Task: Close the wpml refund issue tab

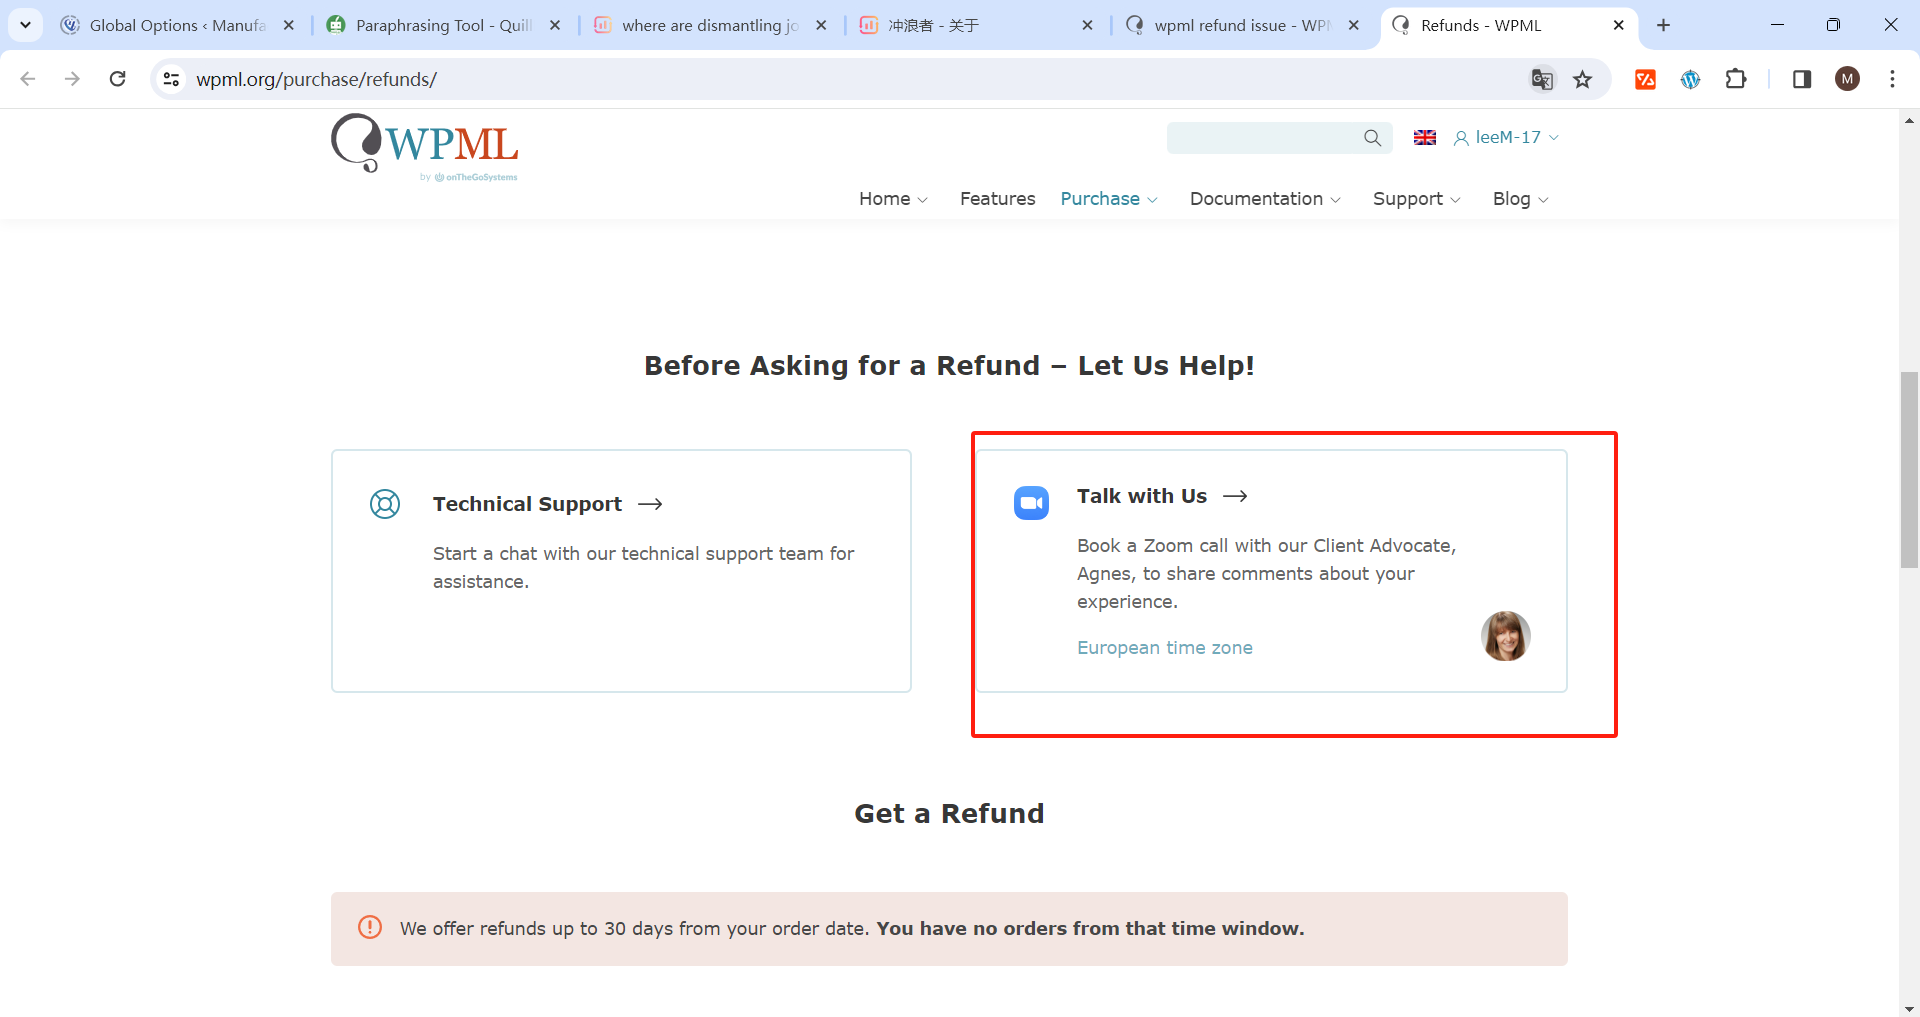Action: 1353,25
